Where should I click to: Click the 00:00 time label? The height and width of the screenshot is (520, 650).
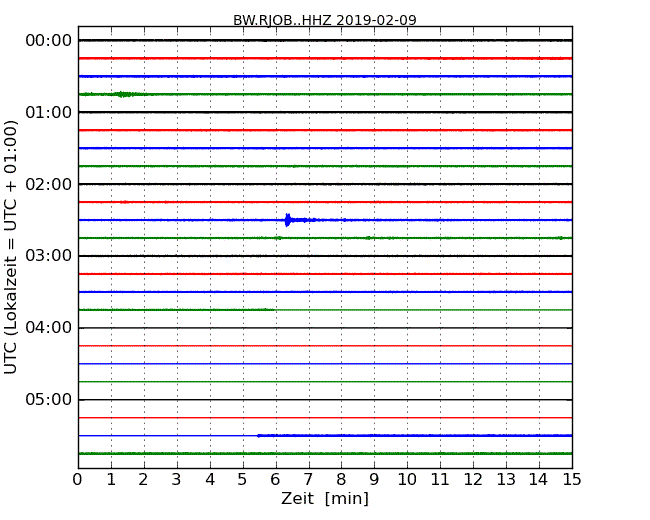(x=49, y=41)
